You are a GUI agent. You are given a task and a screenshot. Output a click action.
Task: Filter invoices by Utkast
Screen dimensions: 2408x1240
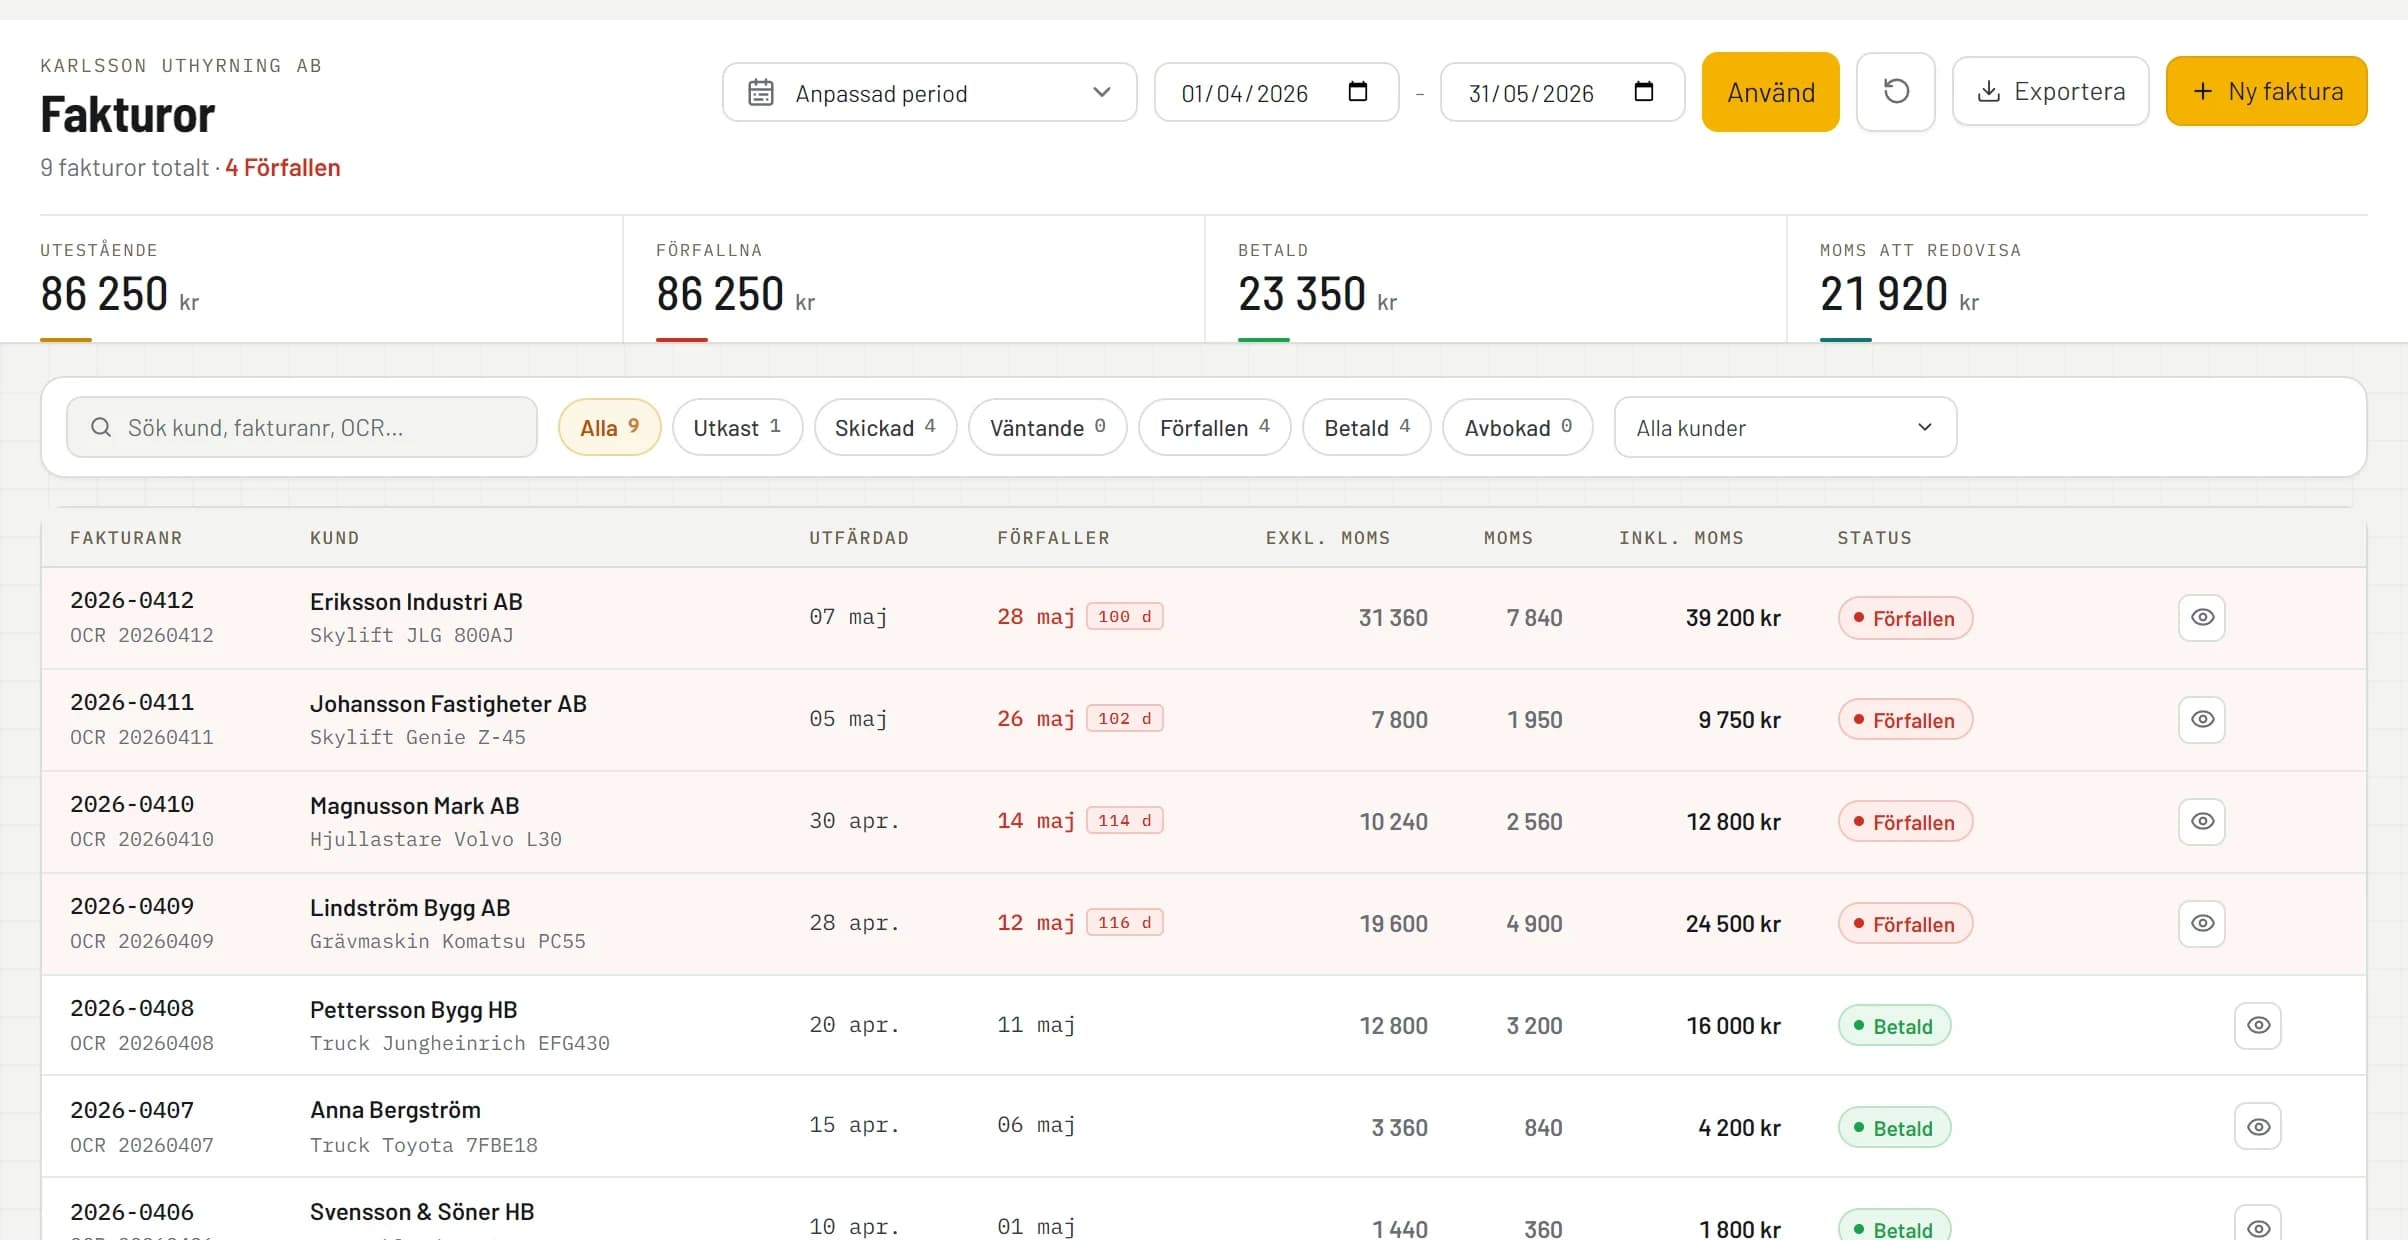pos(737,428)
